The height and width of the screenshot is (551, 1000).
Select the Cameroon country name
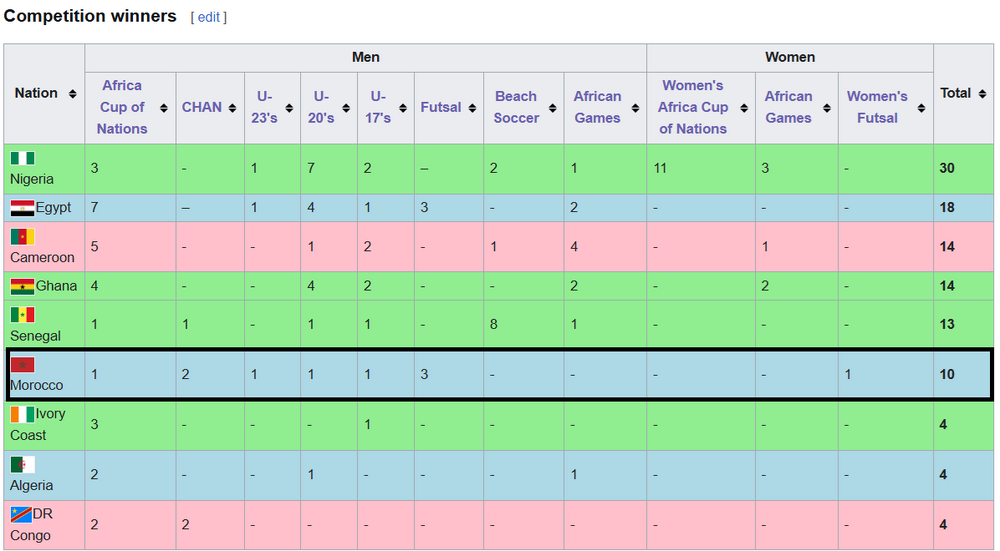click(42, 258)
